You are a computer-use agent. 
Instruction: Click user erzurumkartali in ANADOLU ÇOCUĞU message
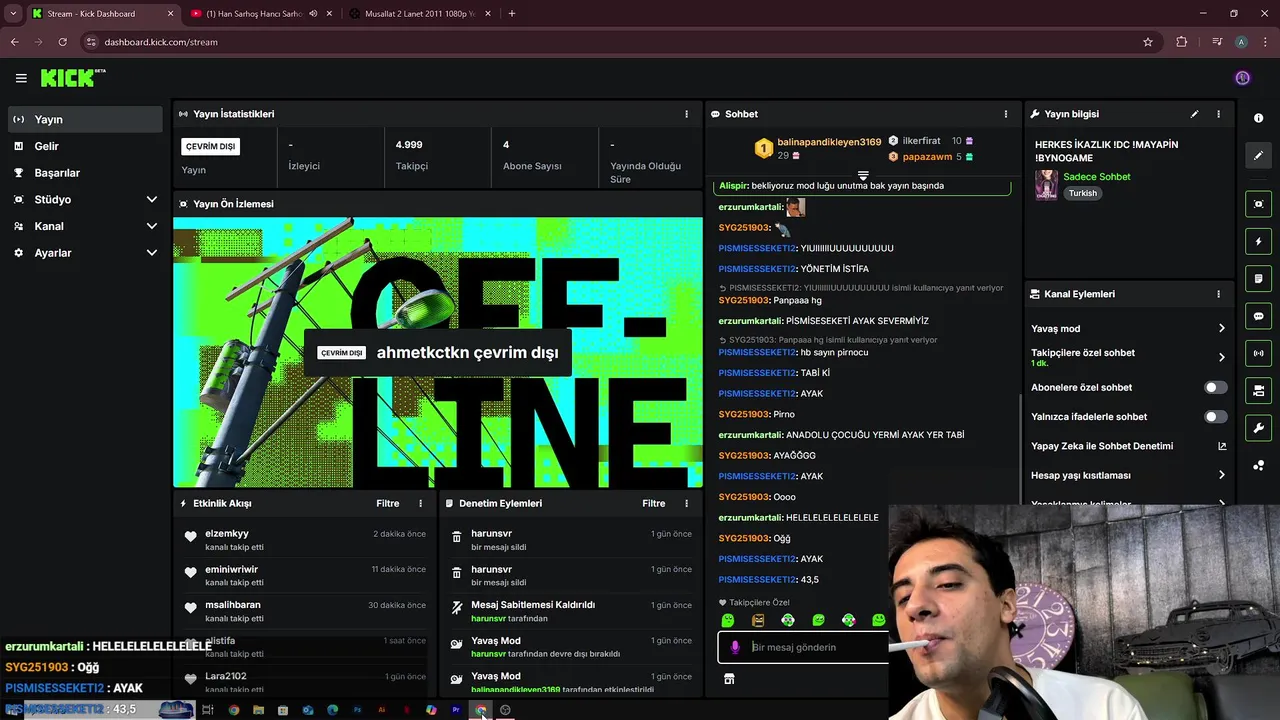click(x=750, y=435)
